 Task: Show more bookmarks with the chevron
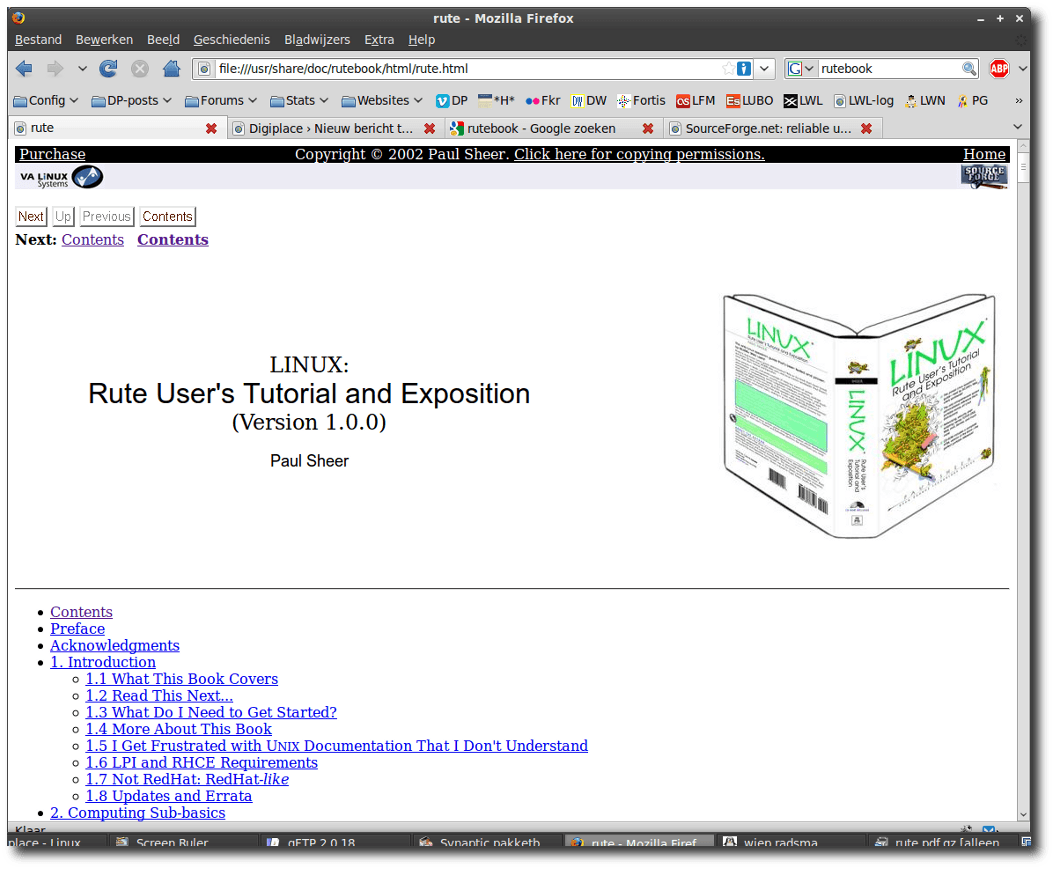coord(1019,101)
